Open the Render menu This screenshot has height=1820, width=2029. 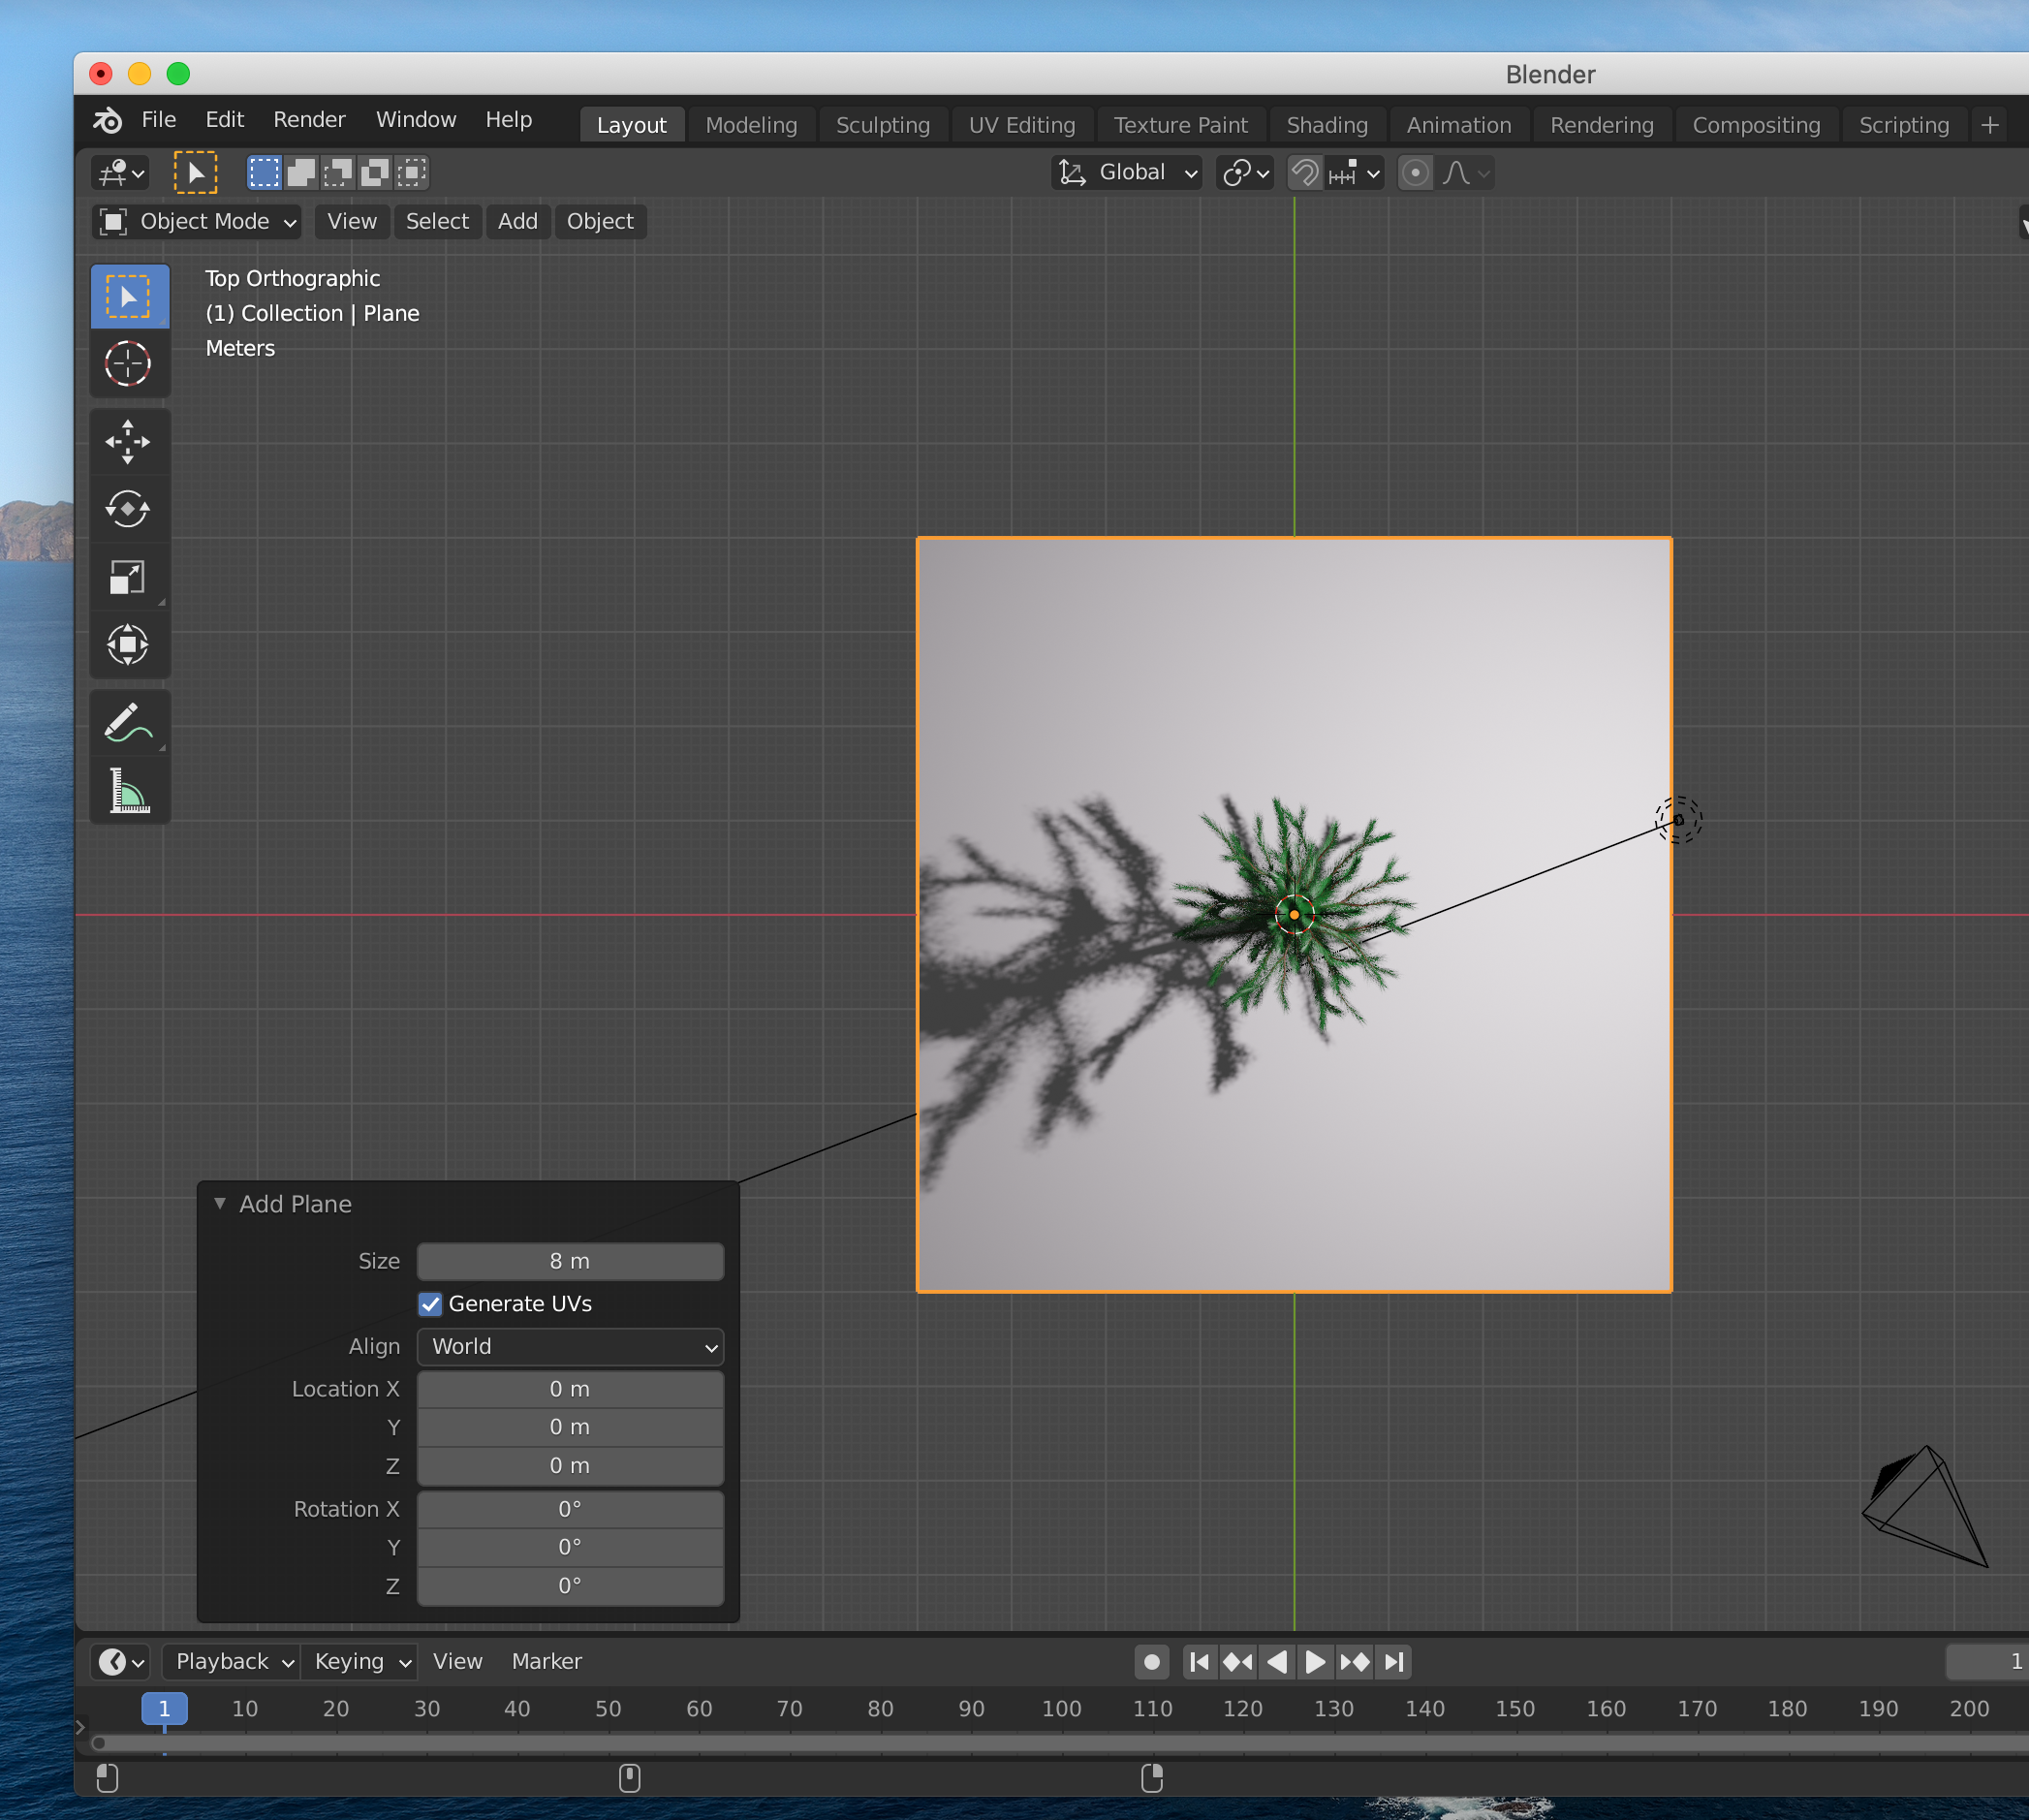point(309,120)
